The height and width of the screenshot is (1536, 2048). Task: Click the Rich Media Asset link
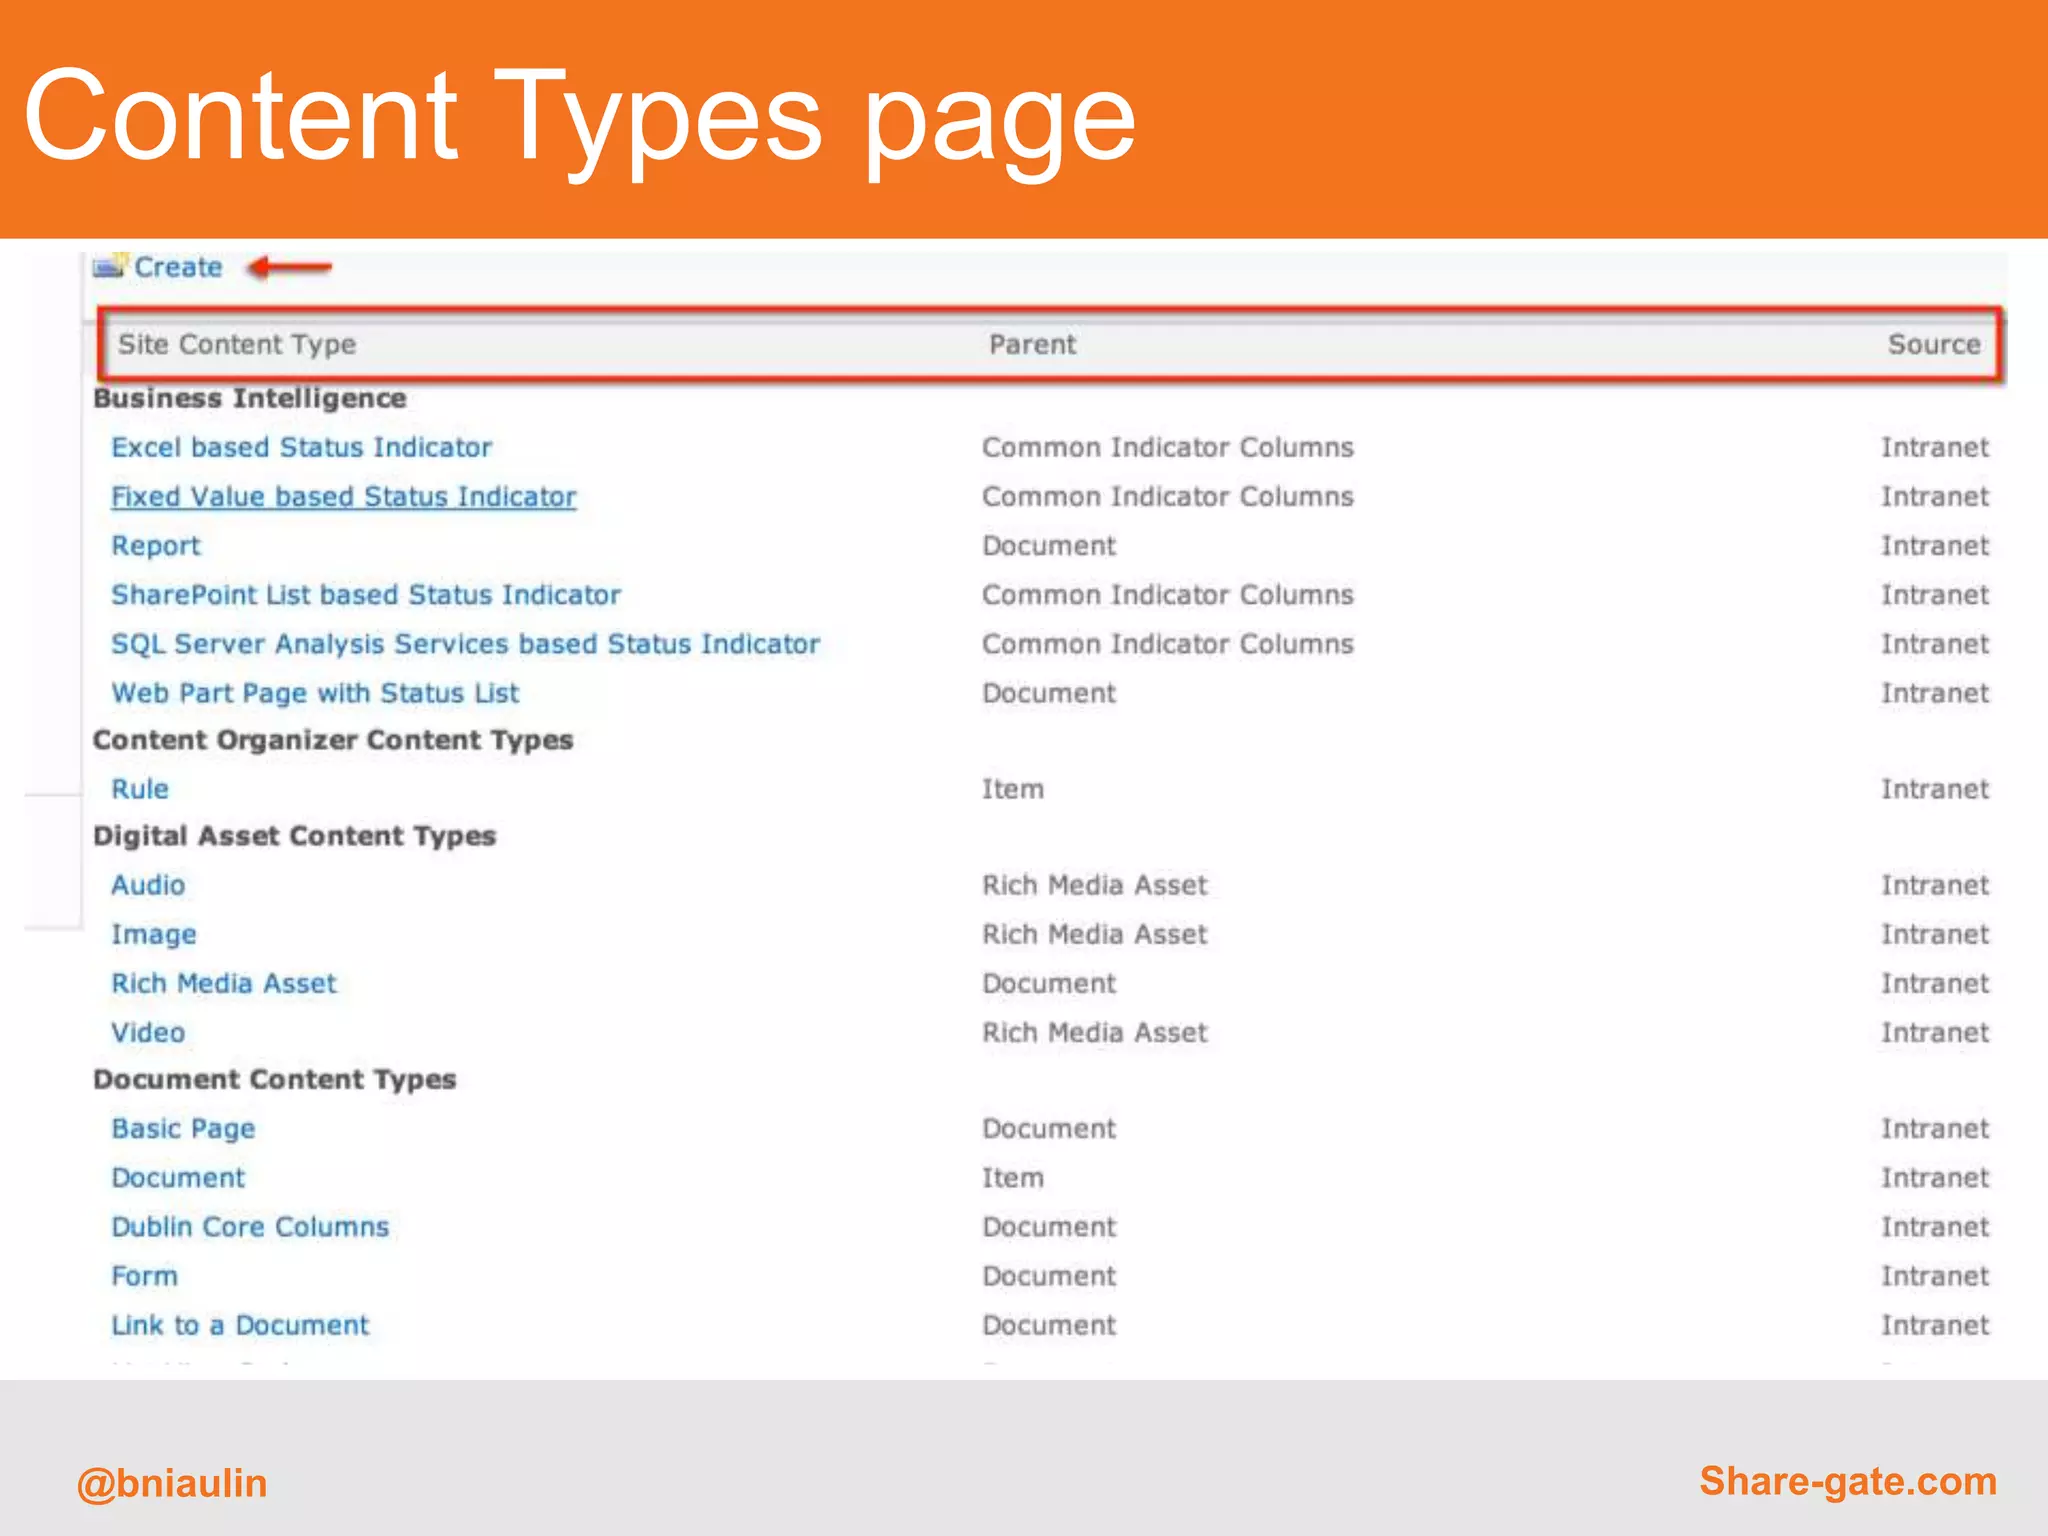click(224, 982)
